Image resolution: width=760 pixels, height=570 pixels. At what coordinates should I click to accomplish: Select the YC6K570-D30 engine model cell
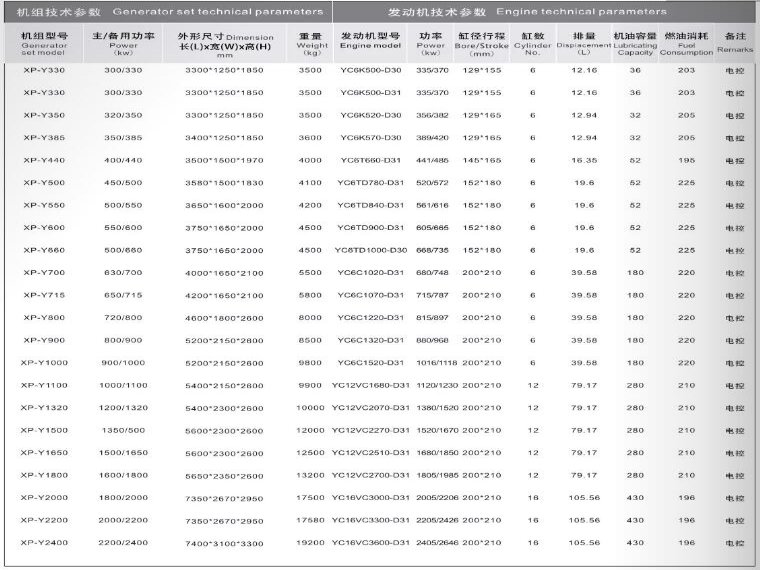370,137
